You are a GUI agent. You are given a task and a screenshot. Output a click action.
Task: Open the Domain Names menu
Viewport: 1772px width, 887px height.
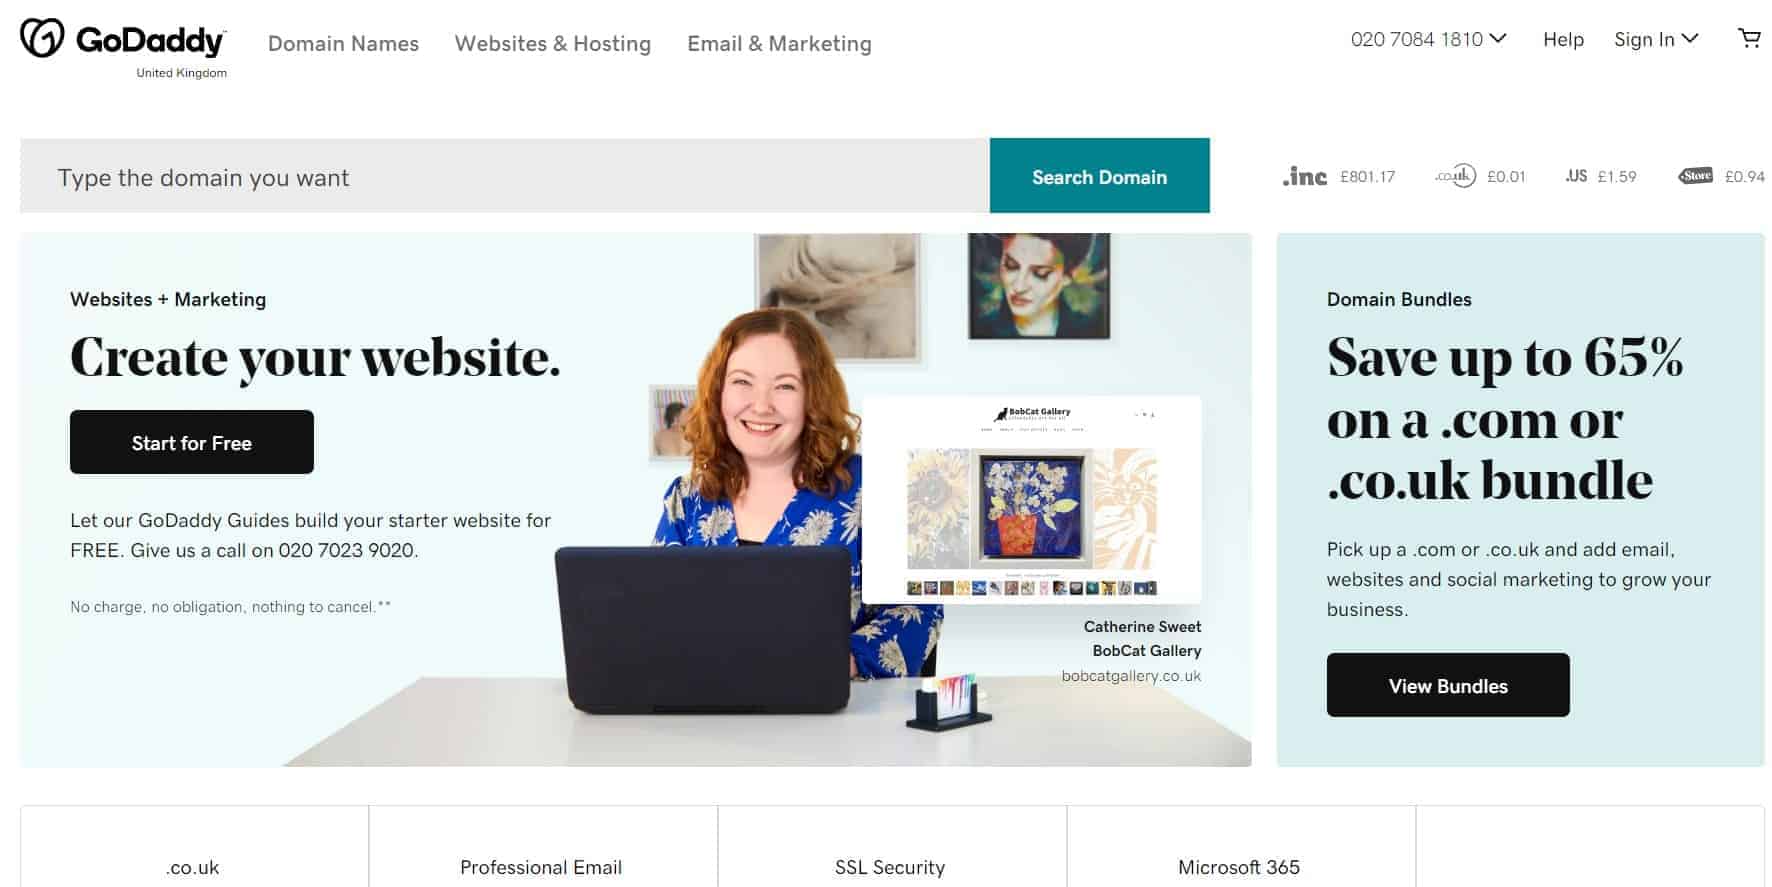[343, 44]
